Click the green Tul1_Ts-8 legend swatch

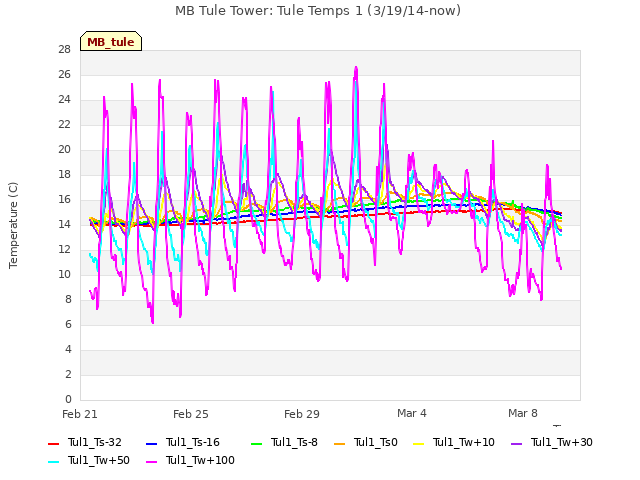pyautogui.click(x=256, y=444)
